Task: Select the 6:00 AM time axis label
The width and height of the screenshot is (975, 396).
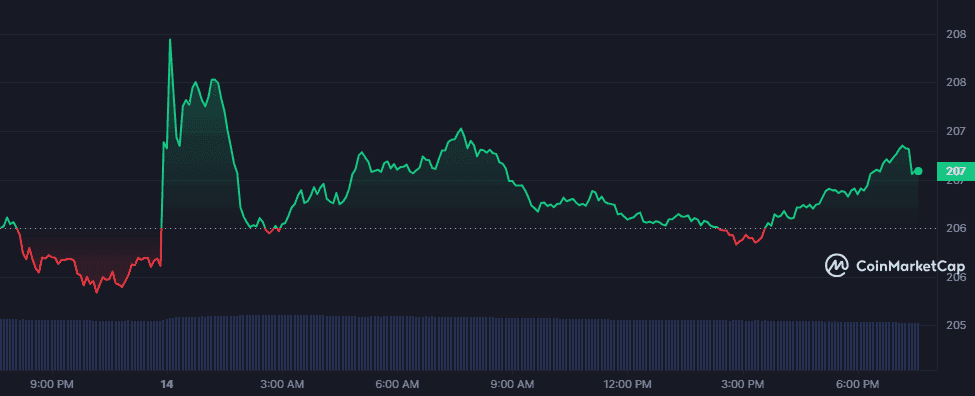Action: pos(398,384)
